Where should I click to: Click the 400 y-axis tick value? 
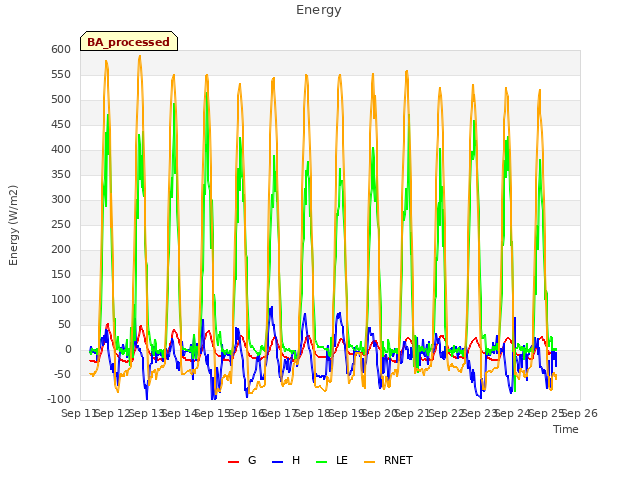61,149
